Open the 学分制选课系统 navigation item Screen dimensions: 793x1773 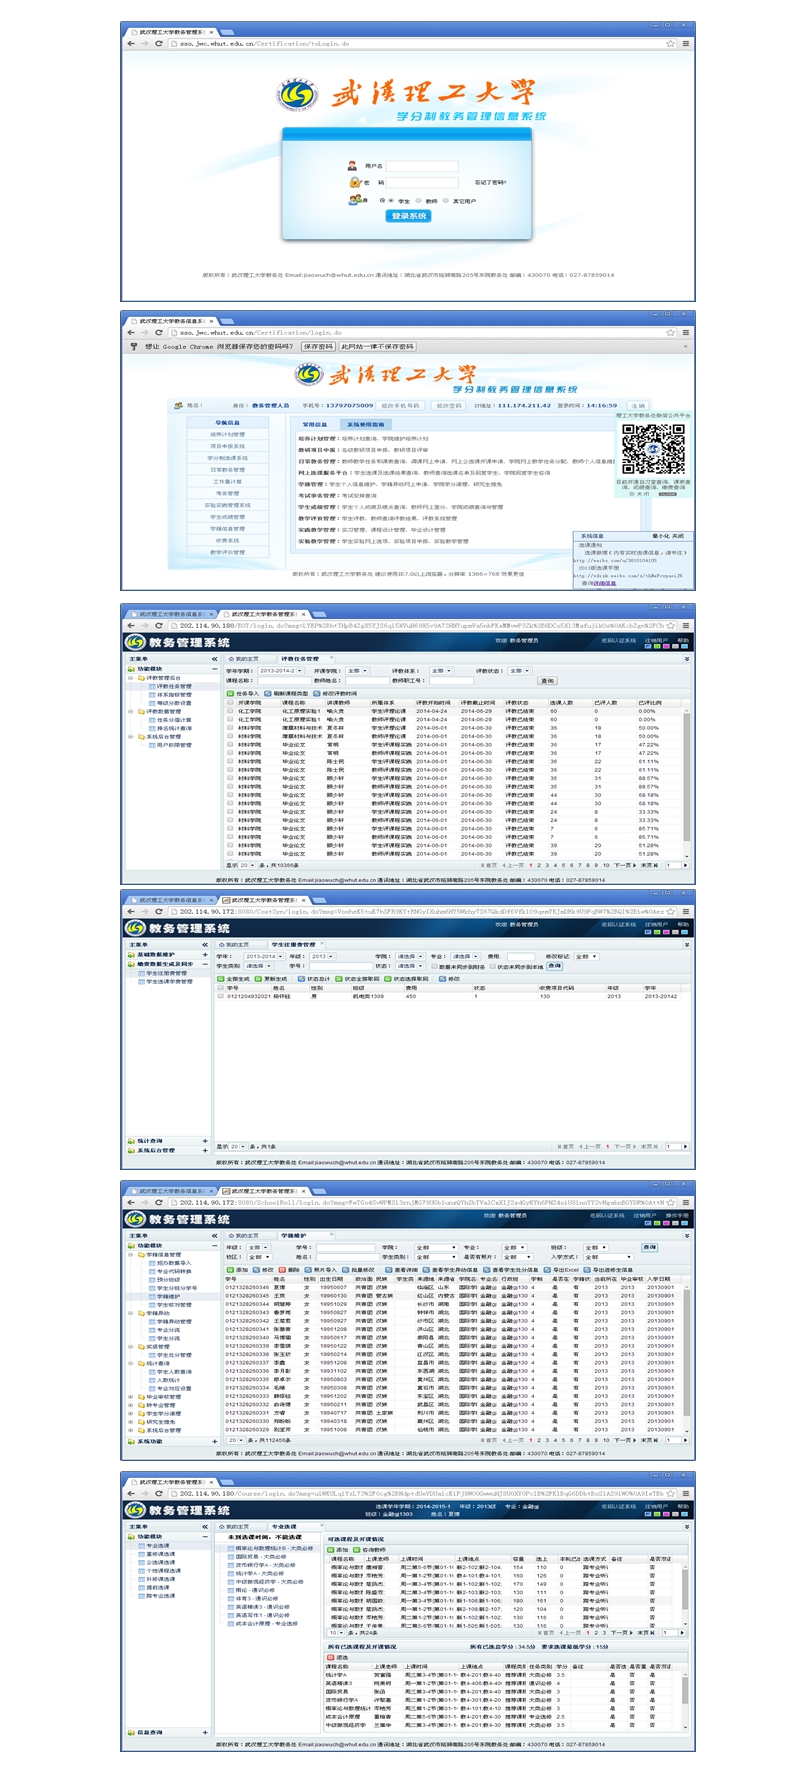(228, 458)
